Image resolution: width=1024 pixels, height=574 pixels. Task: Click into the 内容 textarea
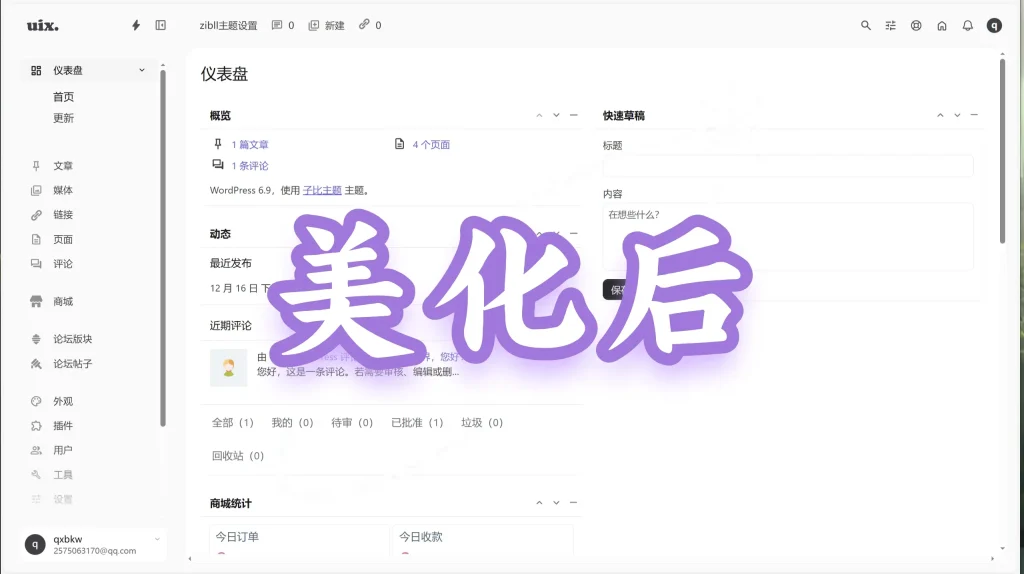pyautogui.click(x=788, y=236)
